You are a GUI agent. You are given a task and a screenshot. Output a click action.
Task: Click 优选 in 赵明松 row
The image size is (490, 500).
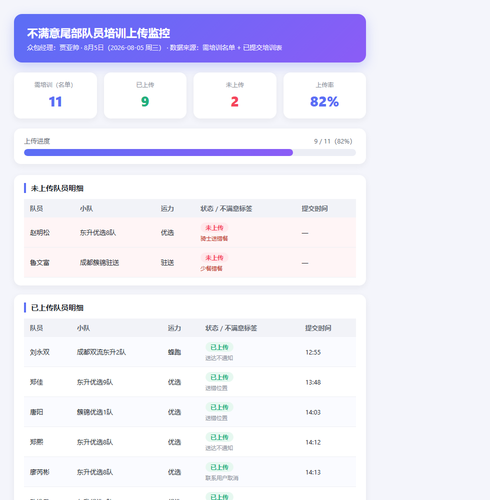[167, 233]
